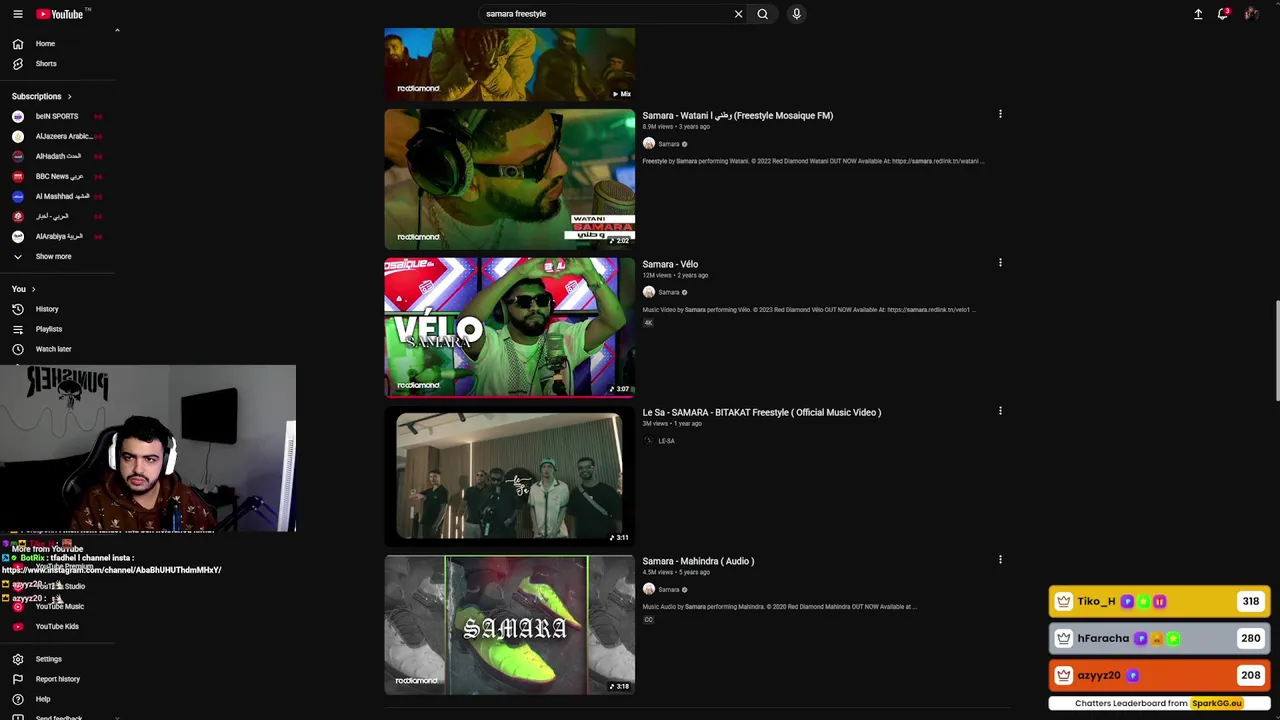This screenshot has width=1280, height=720.
Task: Open the Create upload icon
Action: (x=1198, y=14)
